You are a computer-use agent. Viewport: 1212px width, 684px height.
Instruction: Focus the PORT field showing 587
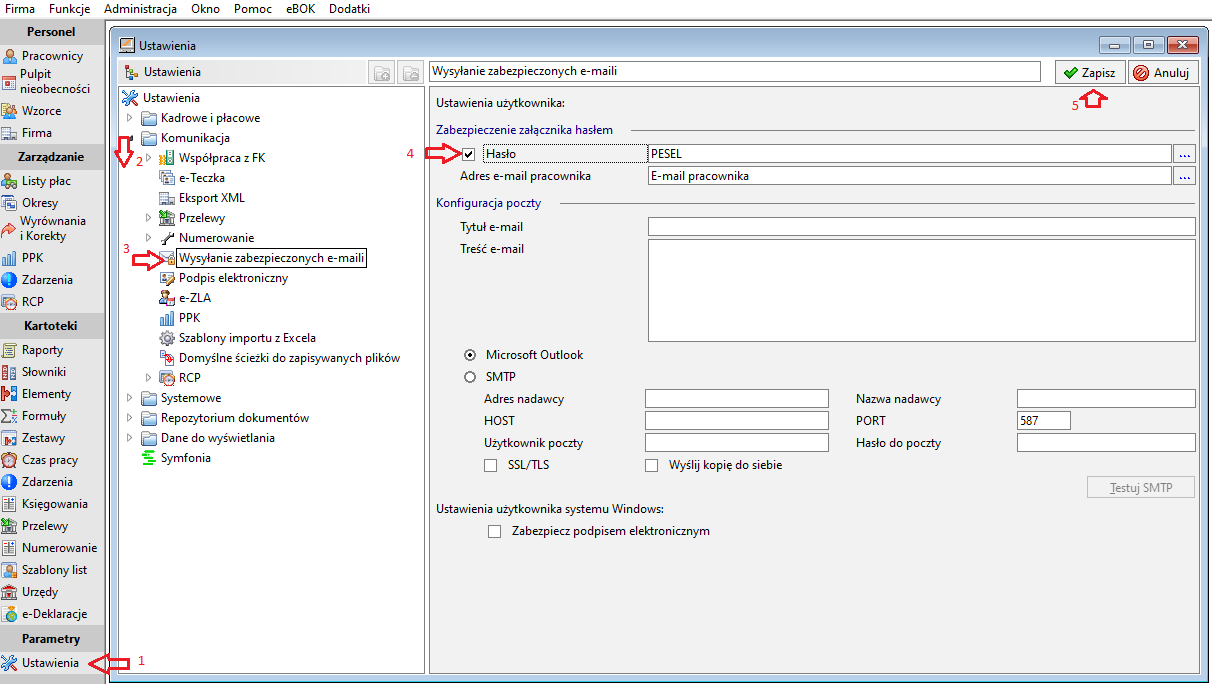click(x=1043, y=421)
